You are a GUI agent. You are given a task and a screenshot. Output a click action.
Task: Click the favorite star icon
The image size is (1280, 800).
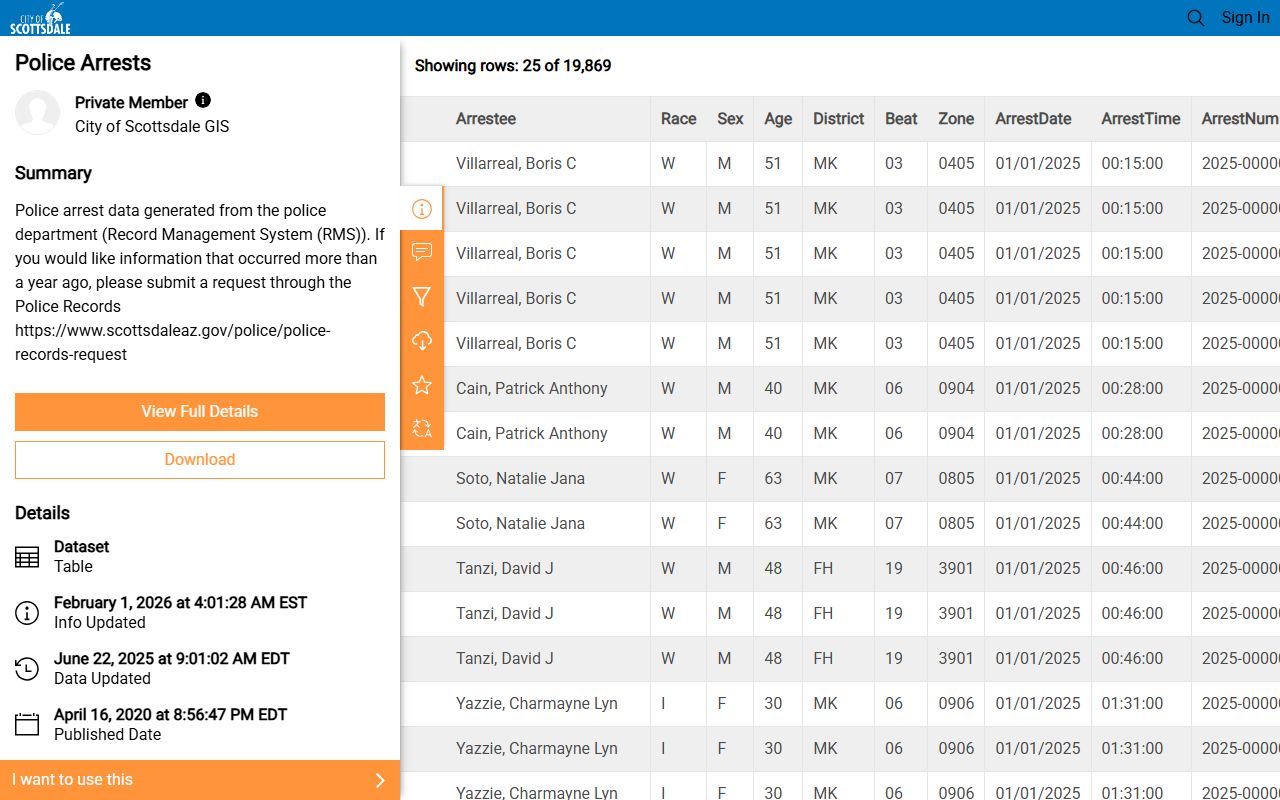pyautogui.click(x=422, y=385)
